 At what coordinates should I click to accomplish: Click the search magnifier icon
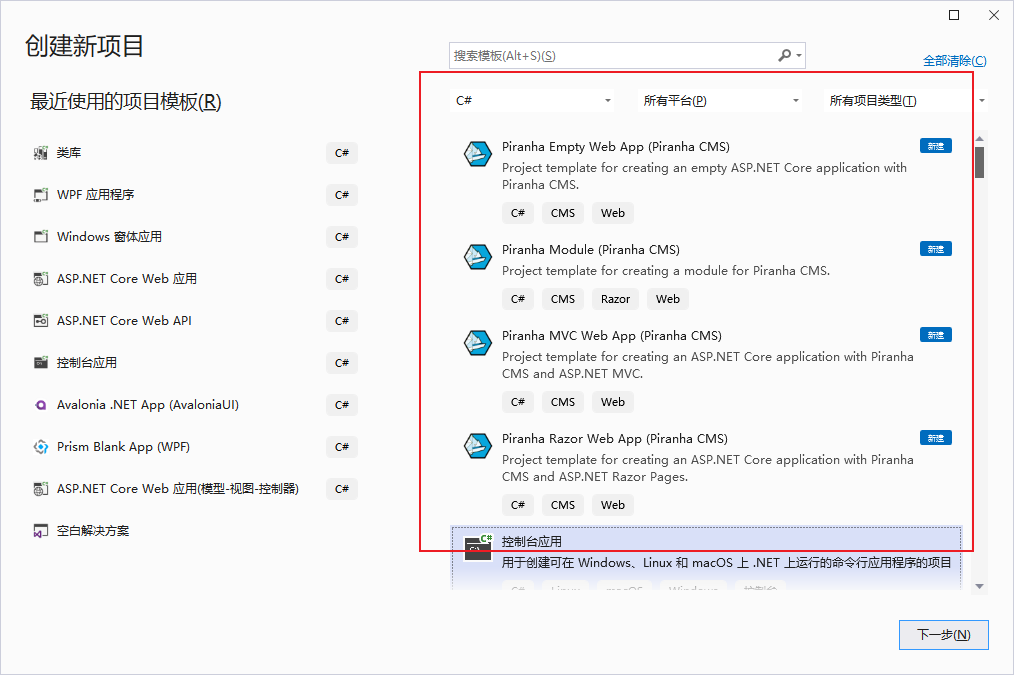(784, 56)
